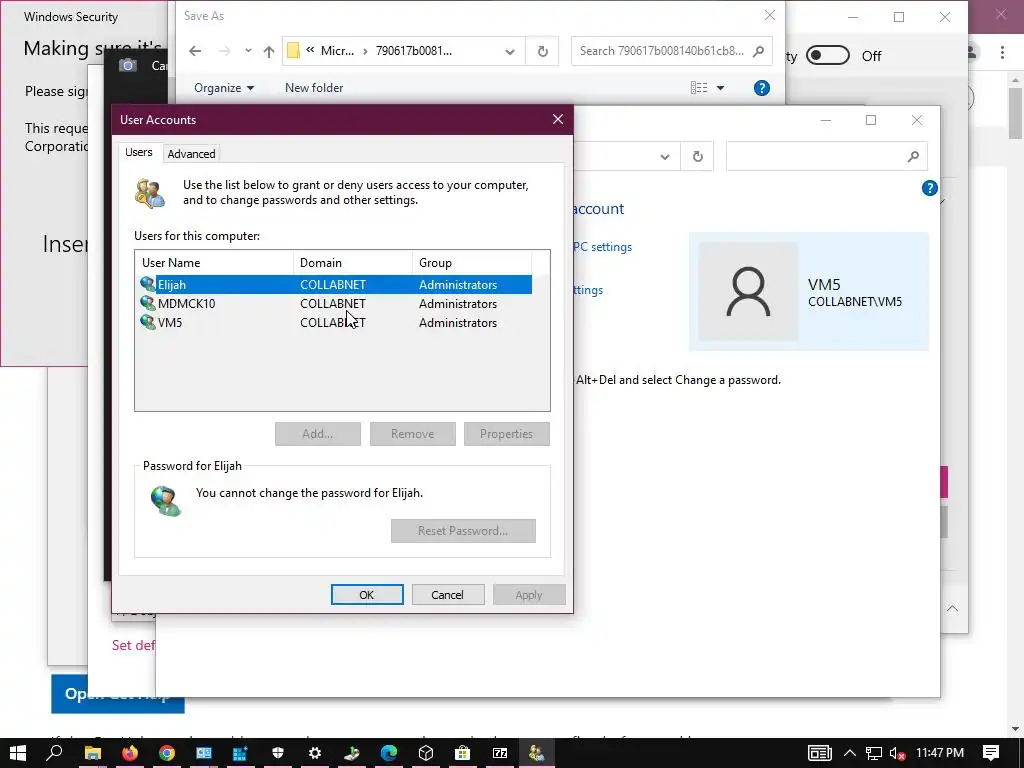Screen dimensions: 1024x768
Task: Click the Remove button
Action: click(412, 434)
